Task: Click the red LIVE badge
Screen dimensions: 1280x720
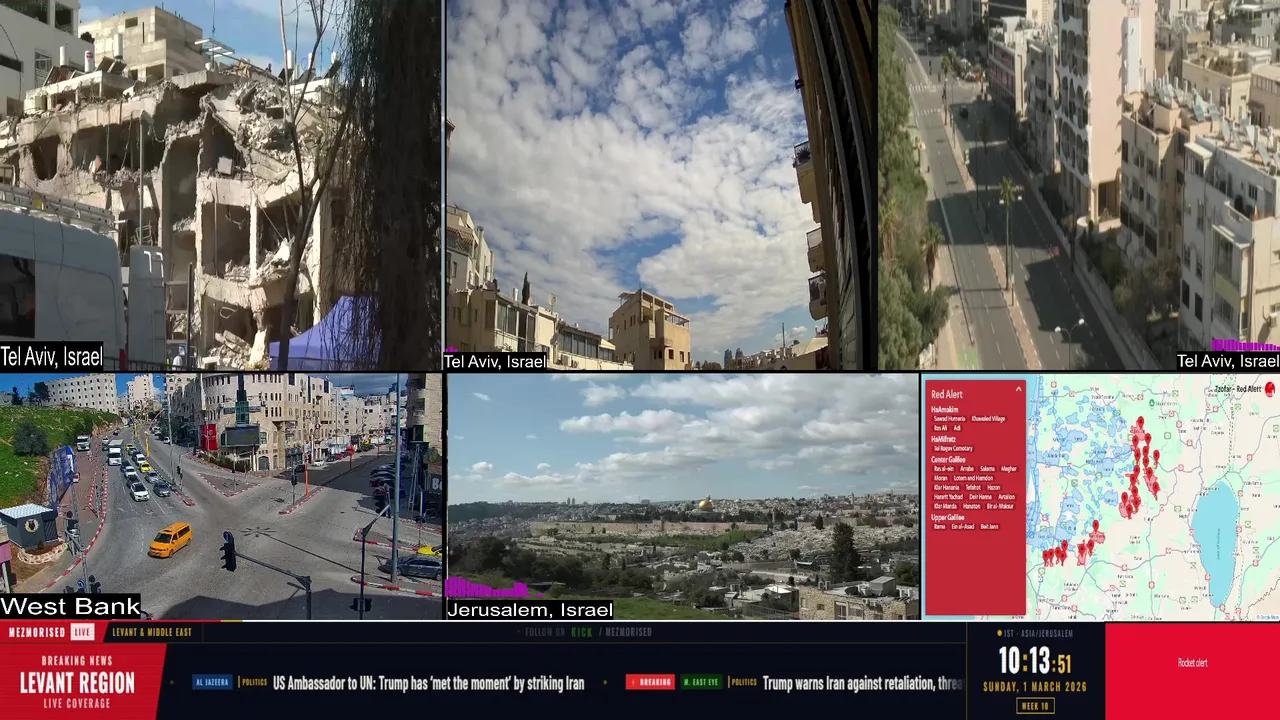Action: click(83, 632)
